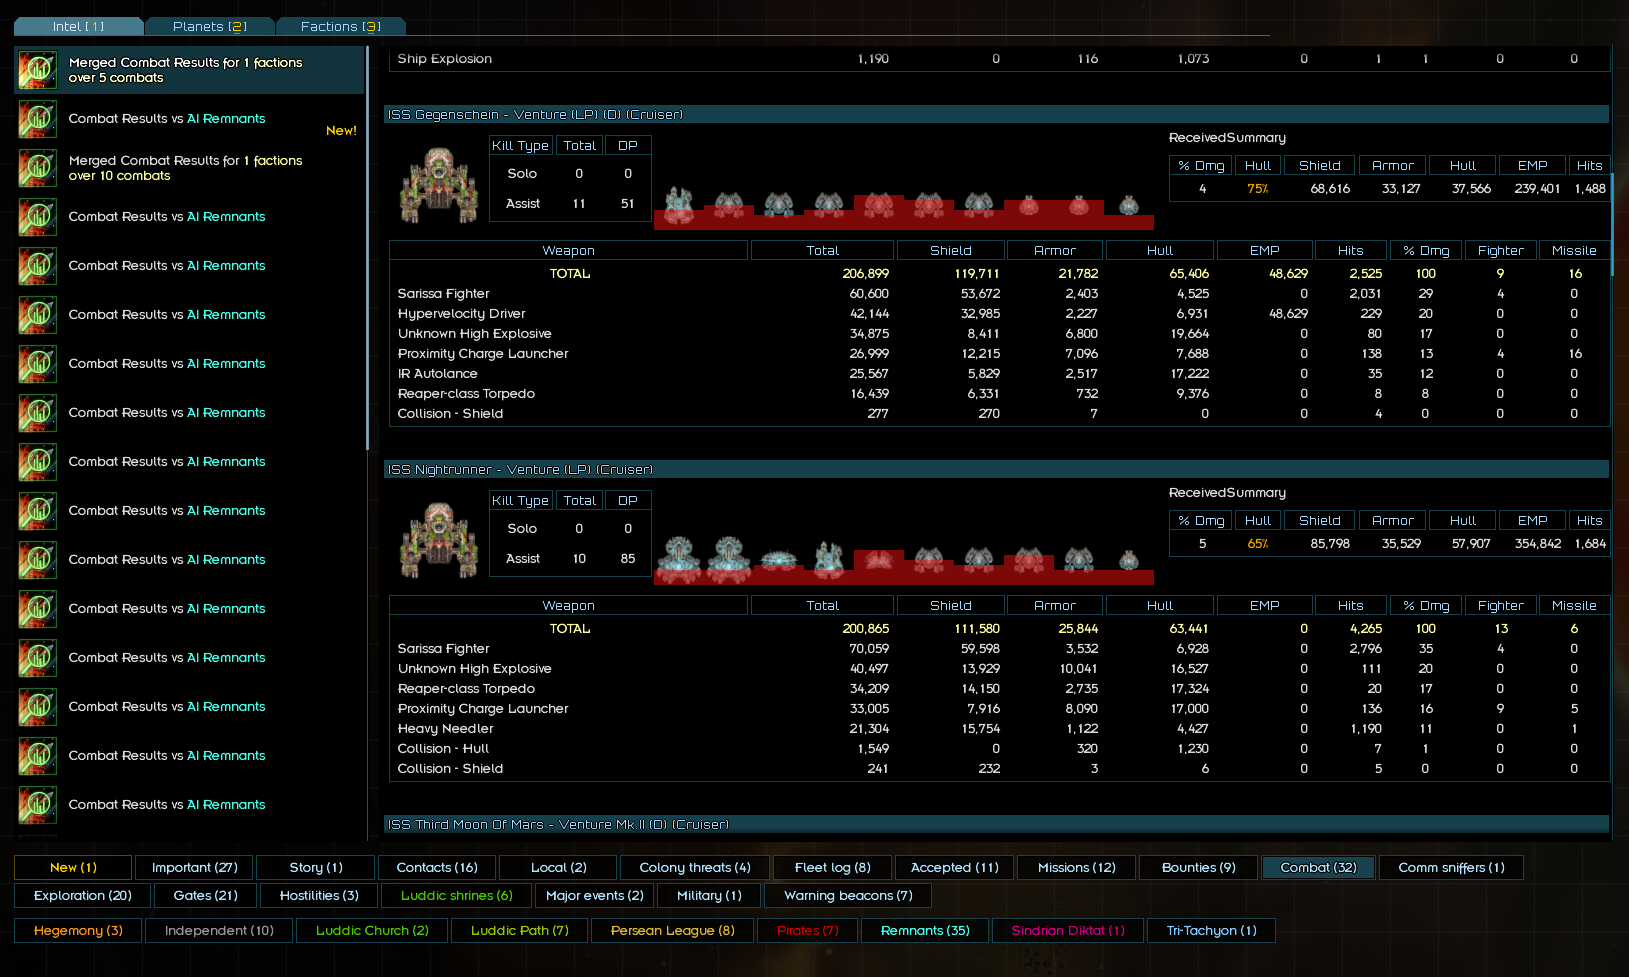Click the radar icon of the New! combat report
The height and width of the screenshot is (977, 1629).
pos(38,119)
